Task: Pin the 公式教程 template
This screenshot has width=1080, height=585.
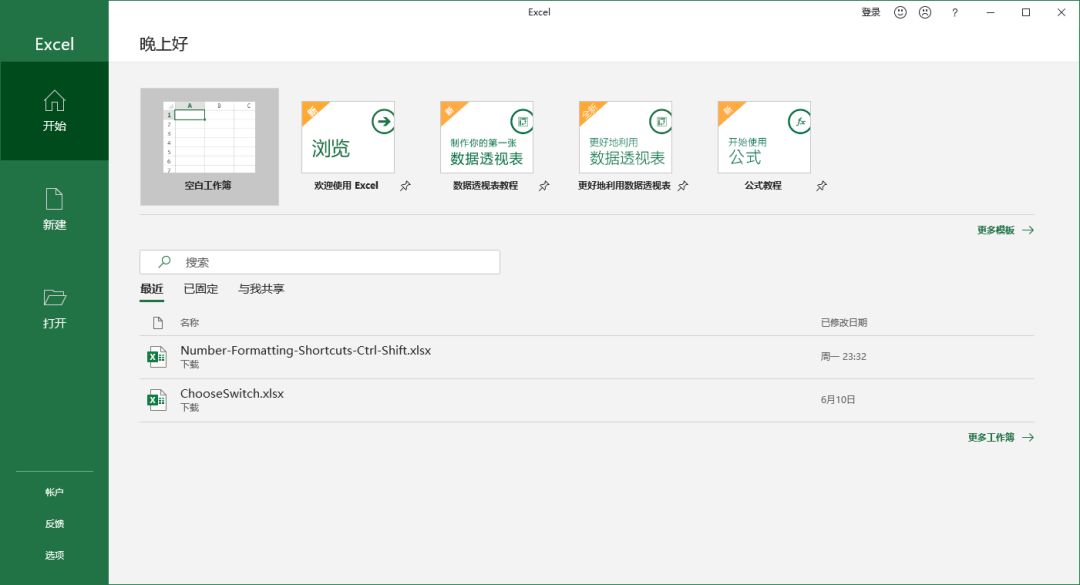Action: coord(822,186)
